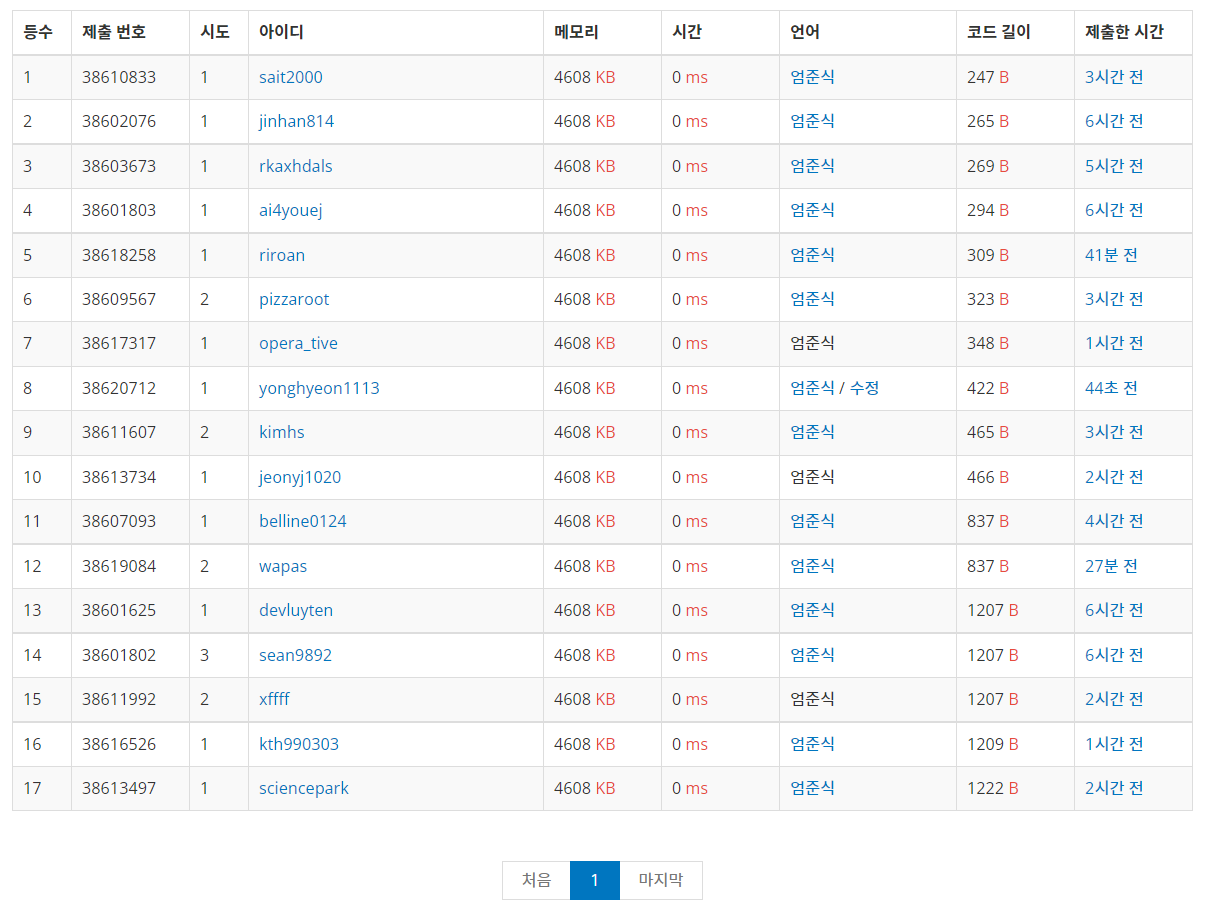
Task: Open user profile kimhs
Action: pos(282,432)
